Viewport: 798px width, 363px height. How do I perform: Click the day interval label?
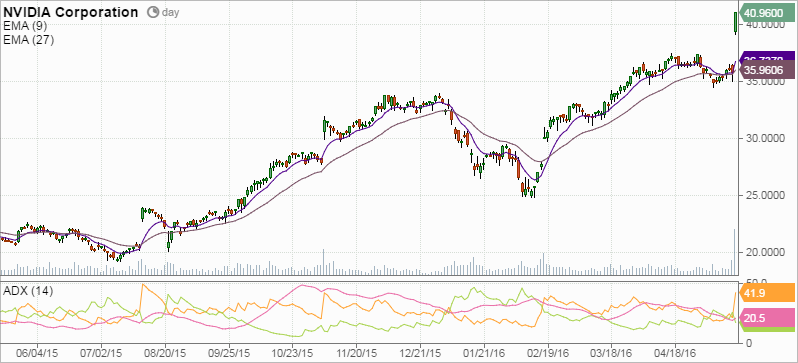[170, 13]
